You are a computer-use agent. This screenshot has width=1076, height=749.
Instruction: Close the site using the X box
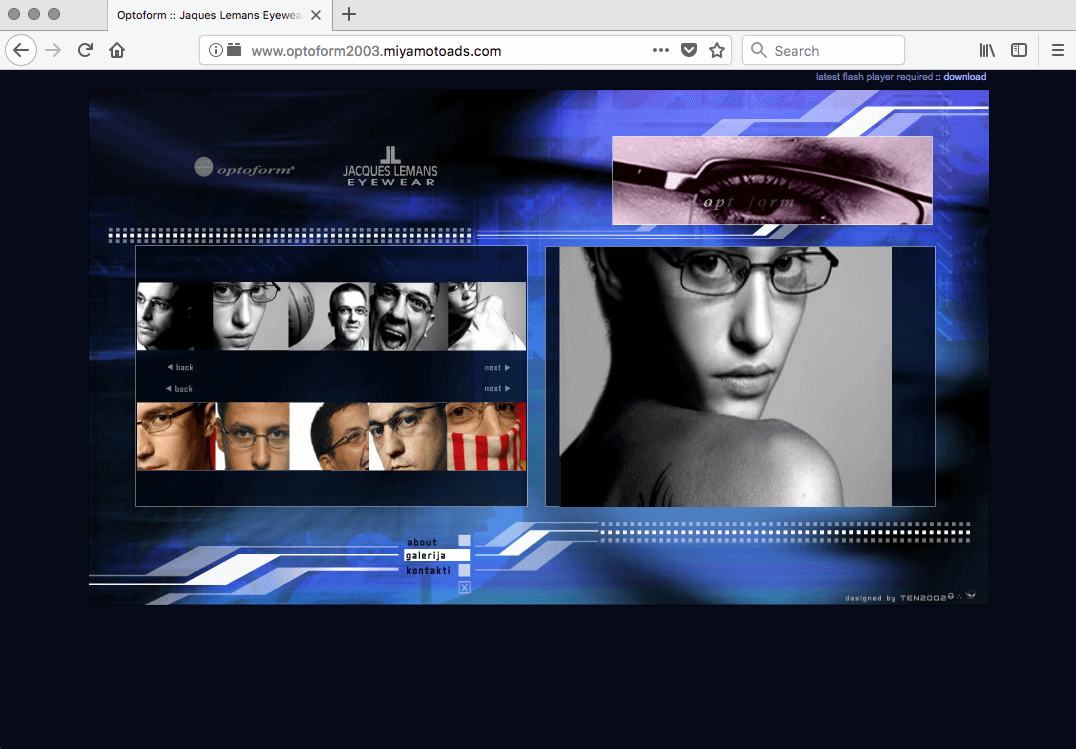tap(464, 587)
